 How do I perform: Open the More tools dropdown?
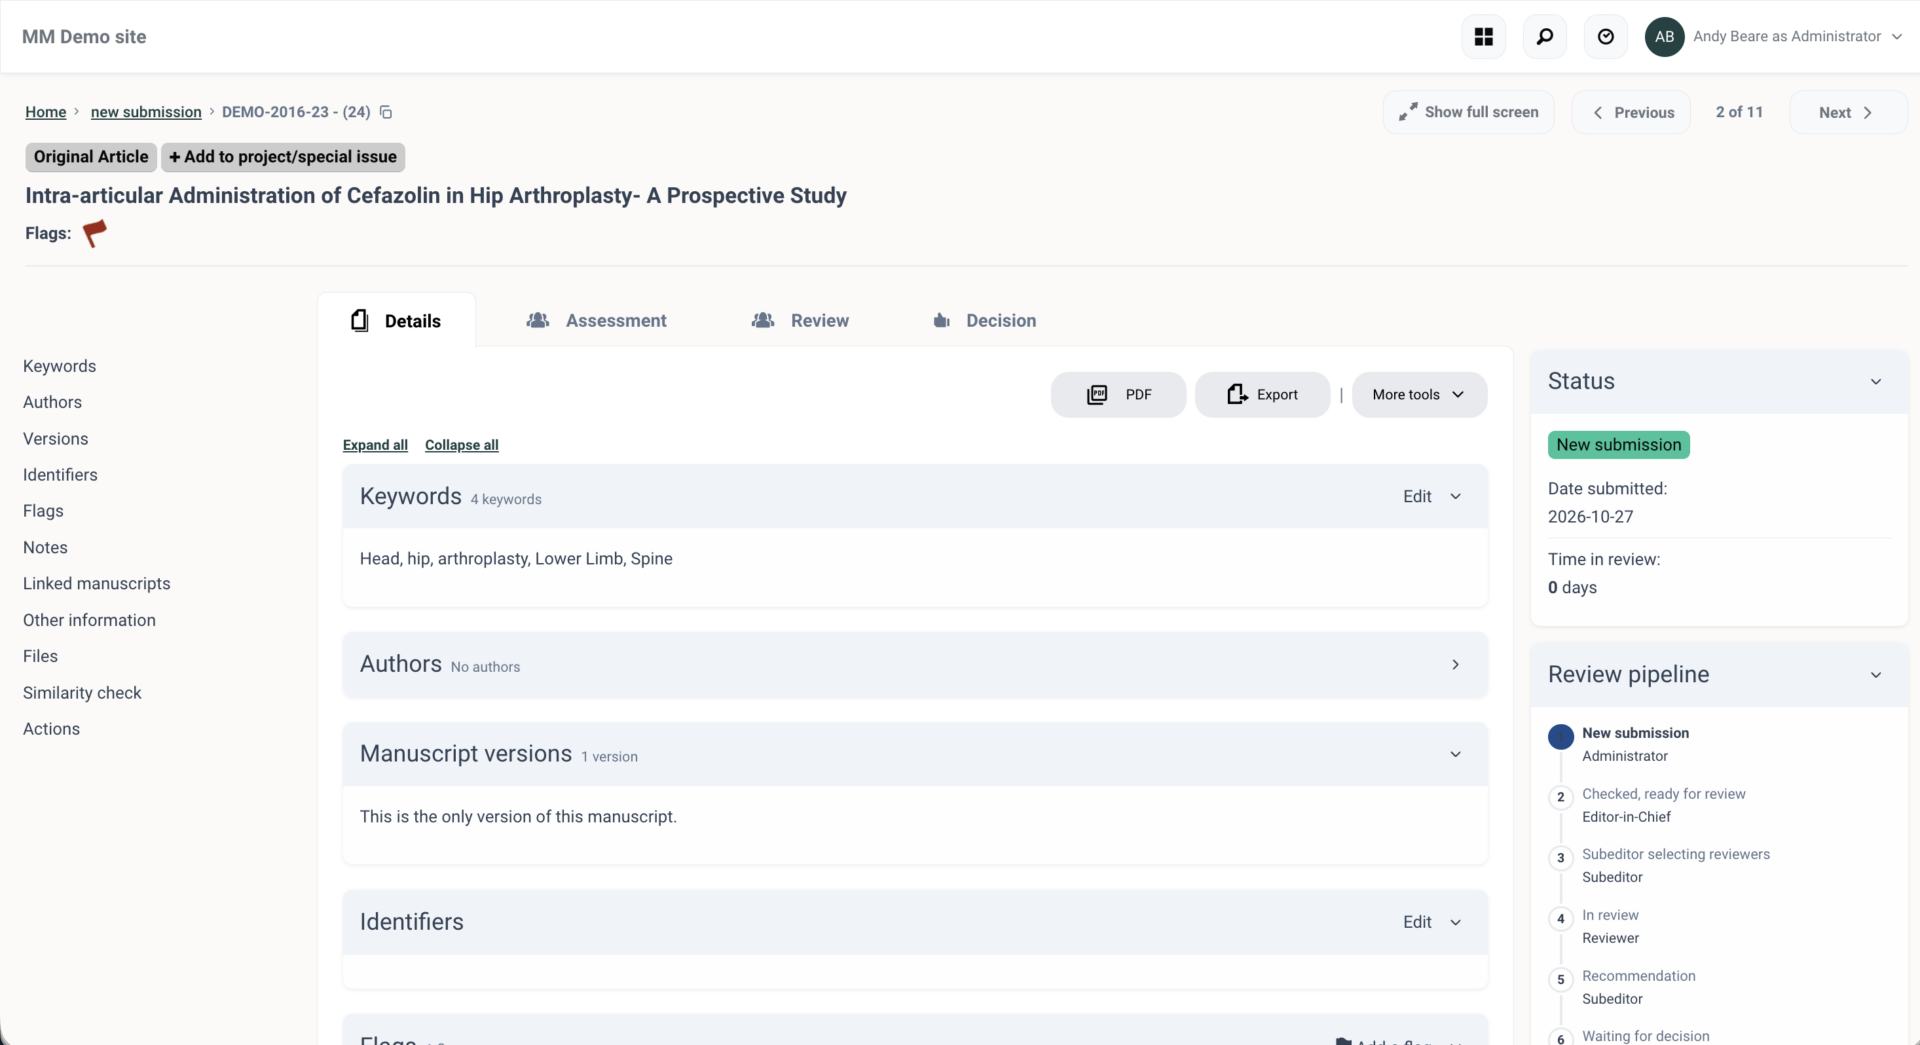pyautogui.click(x=1419, y=395)
